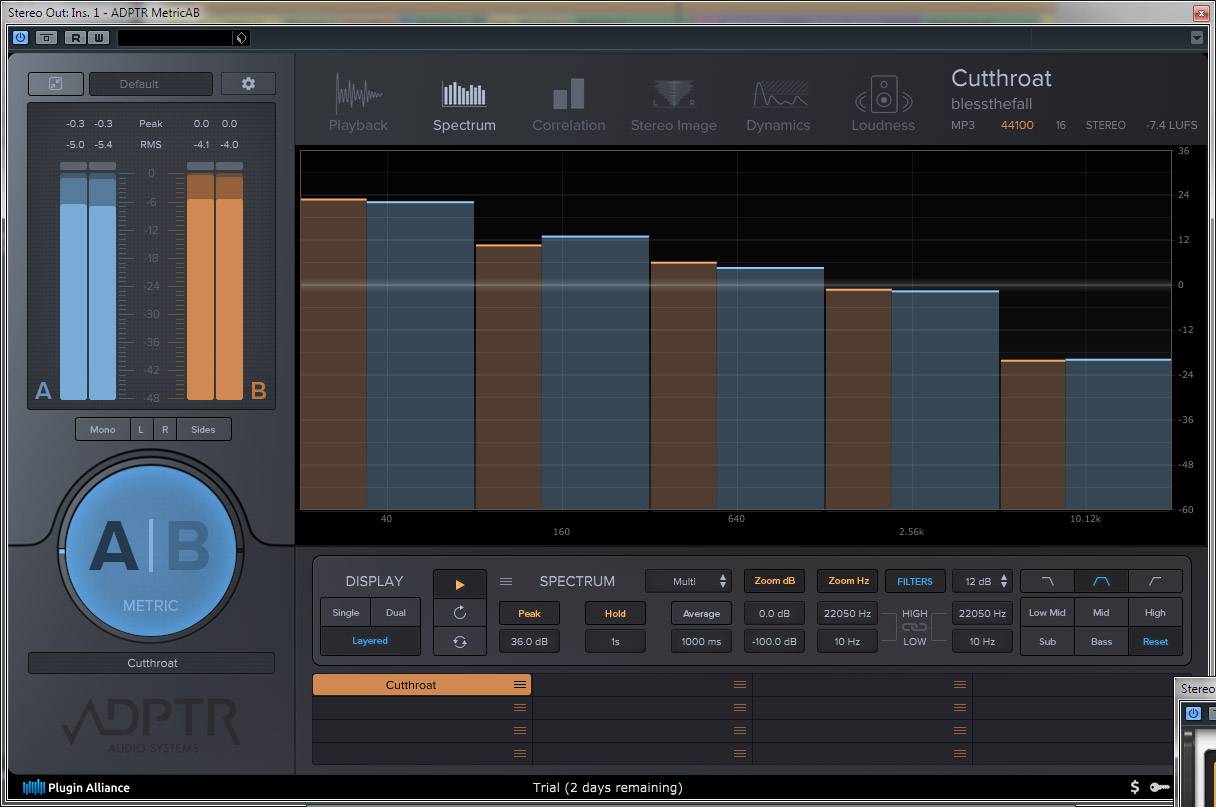
Task: Enable Write automation (W) button
Action: (x=98, y=38)
